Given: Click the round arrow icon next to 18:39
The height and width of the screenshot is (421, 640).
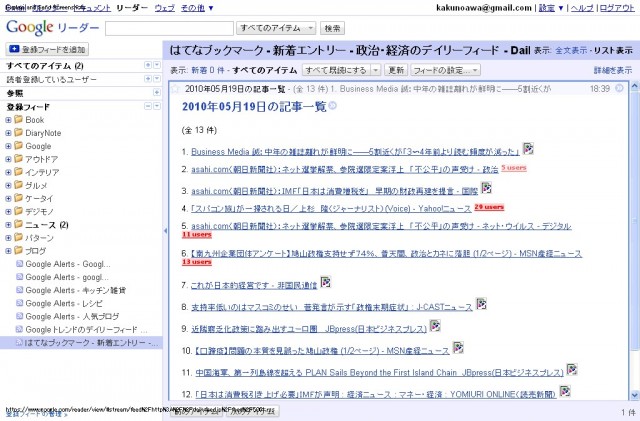Looking at the screenshot, I should (x=619, y=88).
